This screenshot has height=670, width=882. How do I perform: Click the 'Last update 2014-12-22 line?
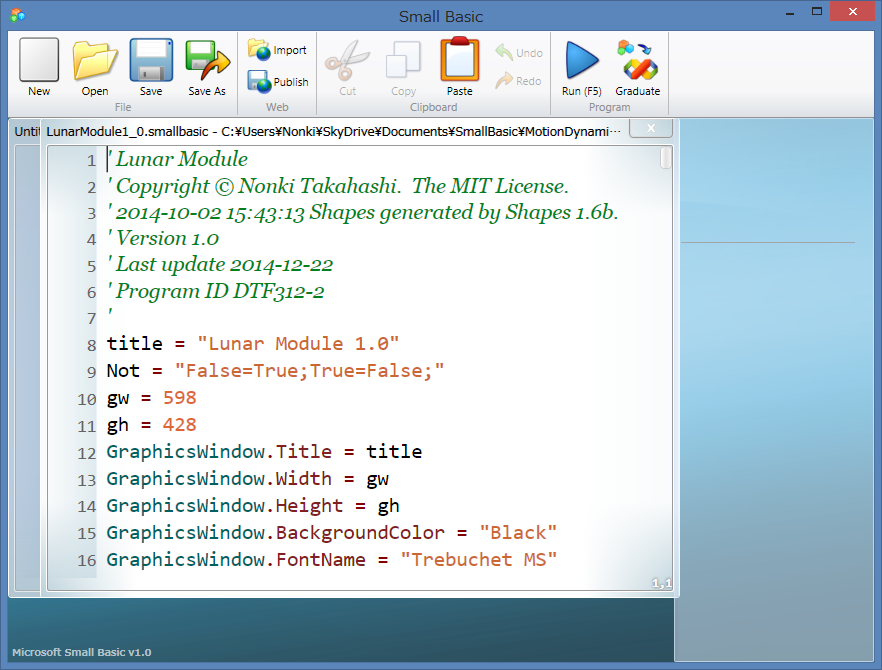[x=220, y=264]
